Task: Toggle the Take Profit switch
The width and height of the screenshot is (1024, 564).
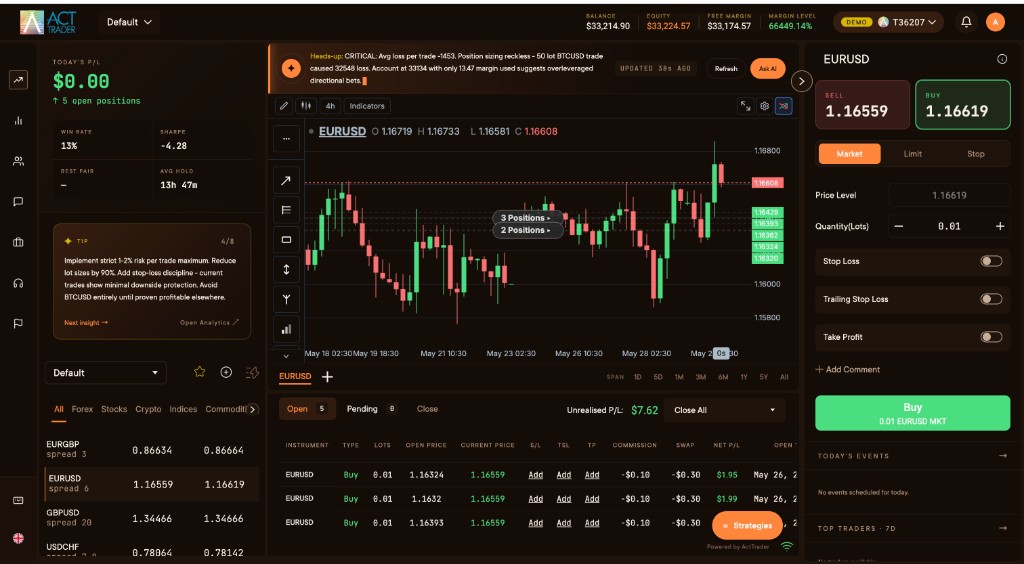Action: [x=991, y=337]
